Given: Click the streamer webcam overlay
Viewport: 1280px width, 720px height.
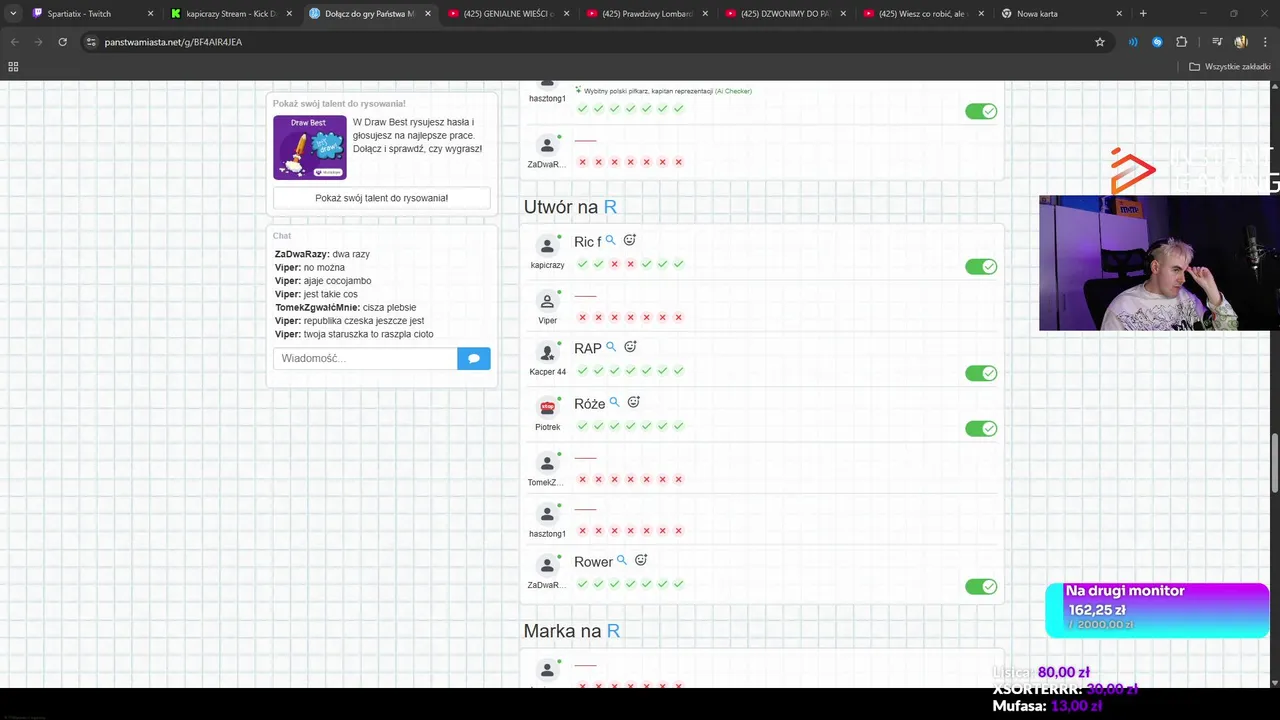Looking at the screenshot, I should tap(1159, 263).
